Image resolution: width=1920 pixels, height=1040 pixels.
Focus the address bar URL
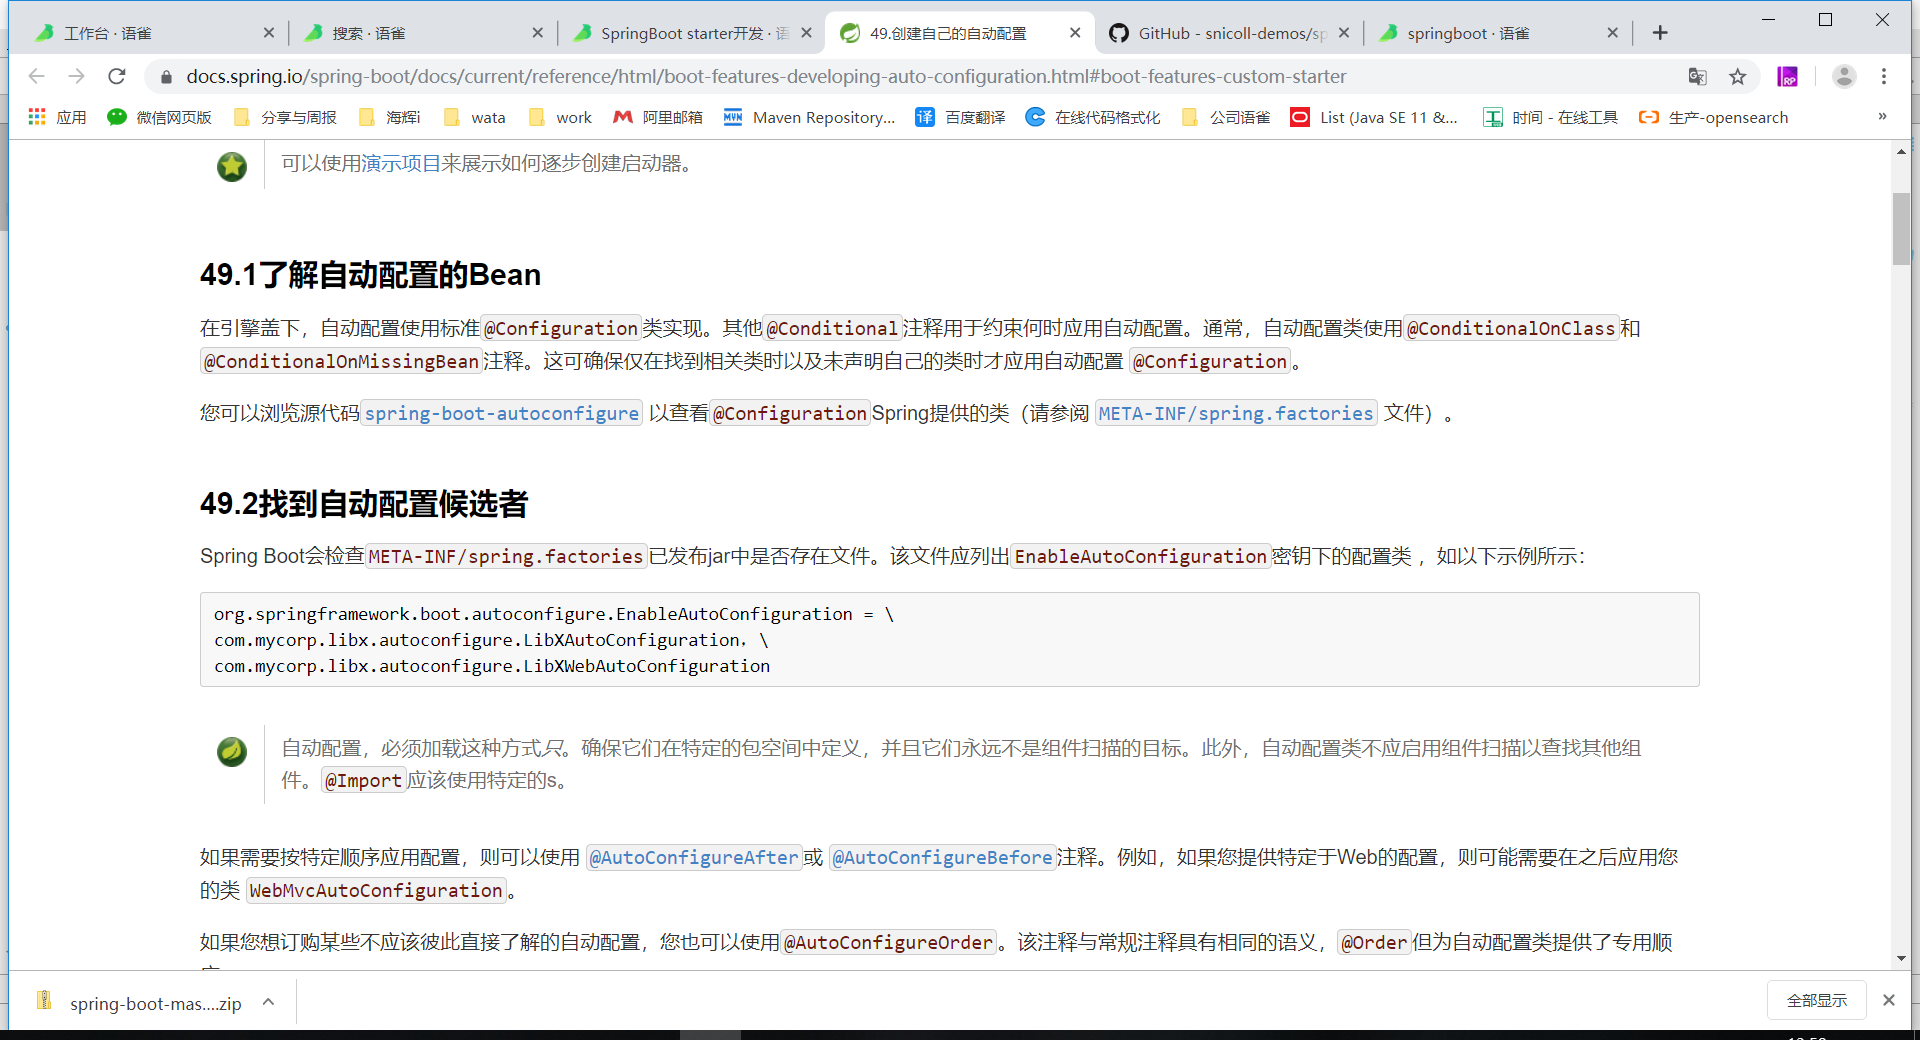coord(766,76)
